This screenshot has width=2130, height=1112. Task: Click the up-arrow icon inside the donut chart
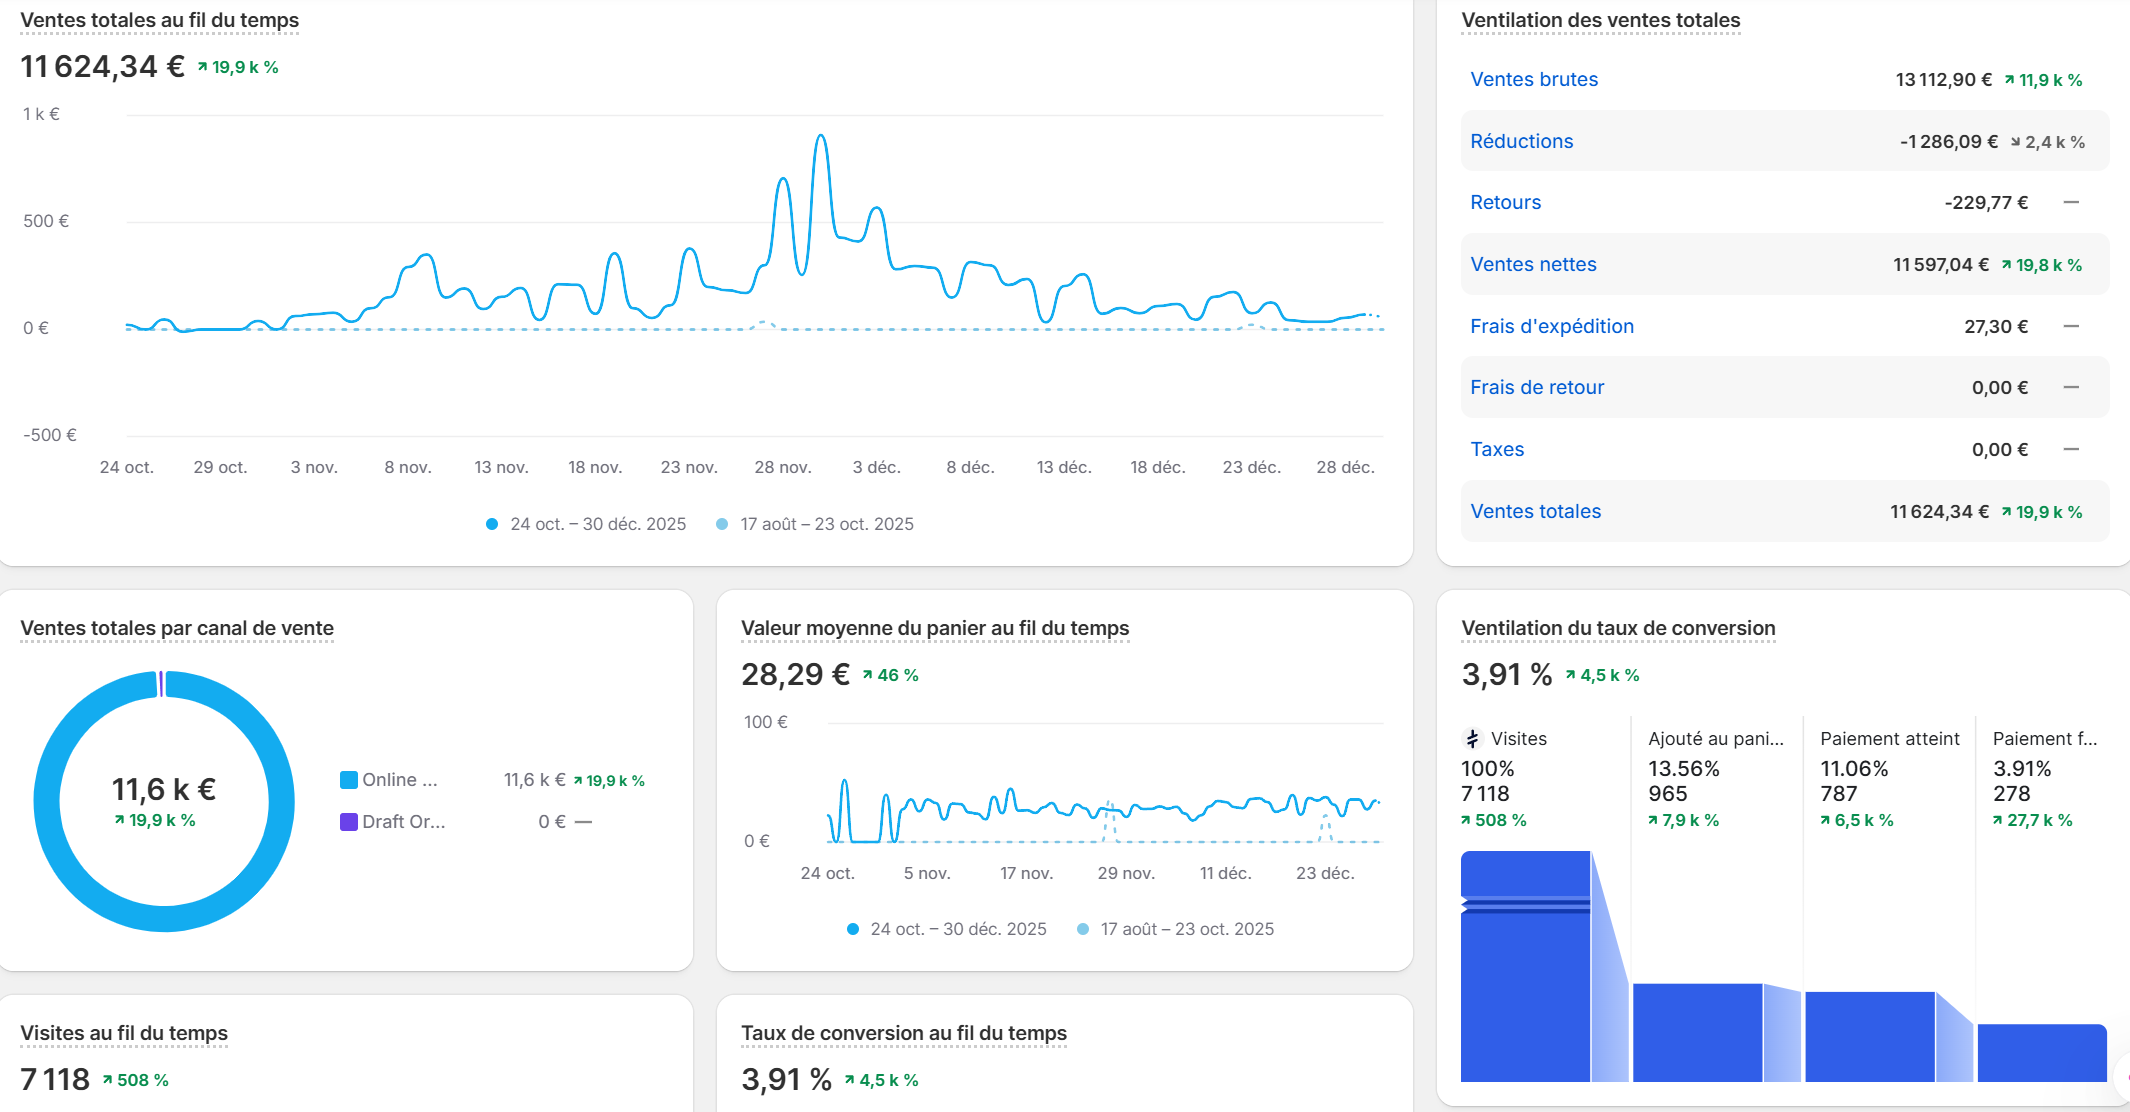[x=119, y=820]
